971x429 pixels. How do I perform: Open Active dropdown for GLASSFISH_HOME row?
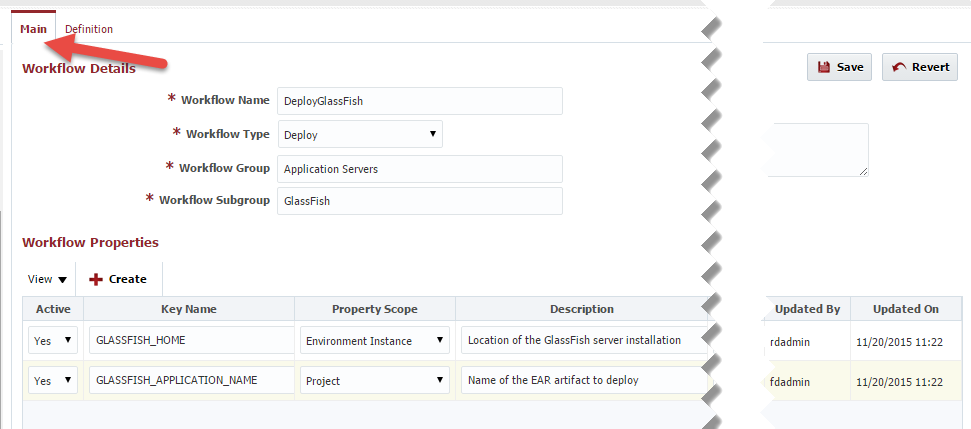click(x=53, y=340)
